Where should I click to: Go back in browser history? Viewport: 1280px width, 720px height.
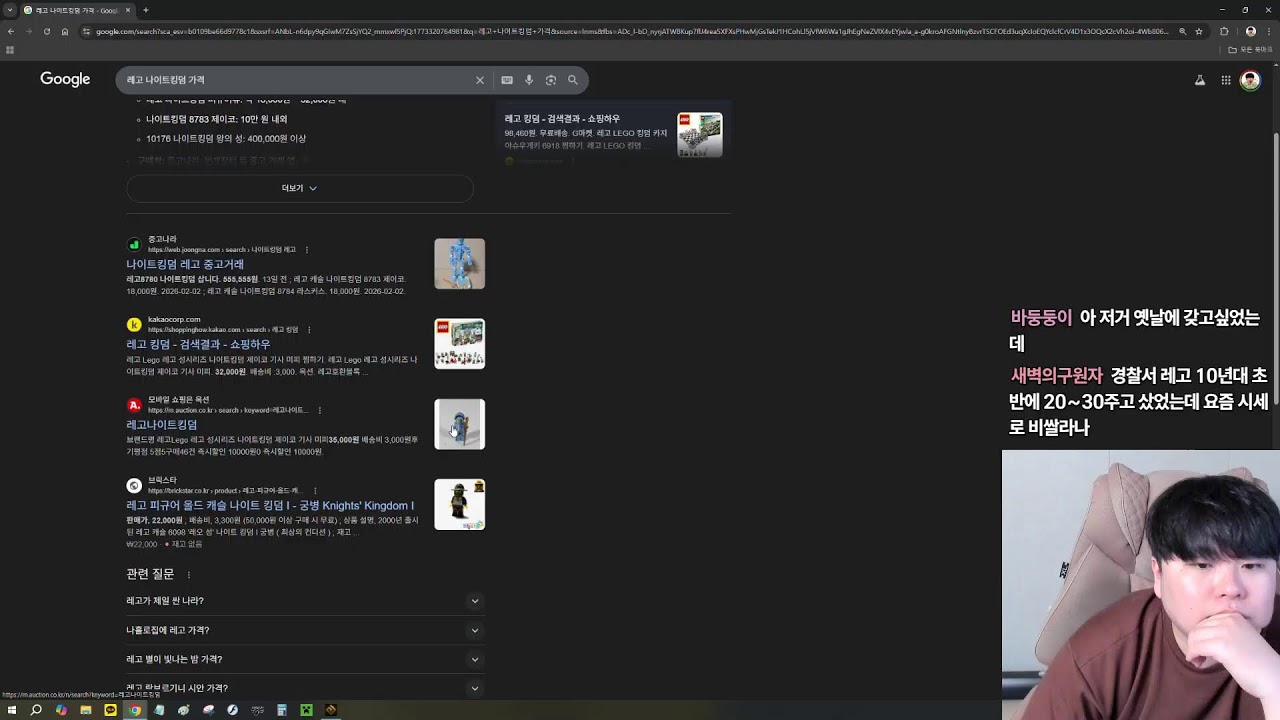(11, 31)
